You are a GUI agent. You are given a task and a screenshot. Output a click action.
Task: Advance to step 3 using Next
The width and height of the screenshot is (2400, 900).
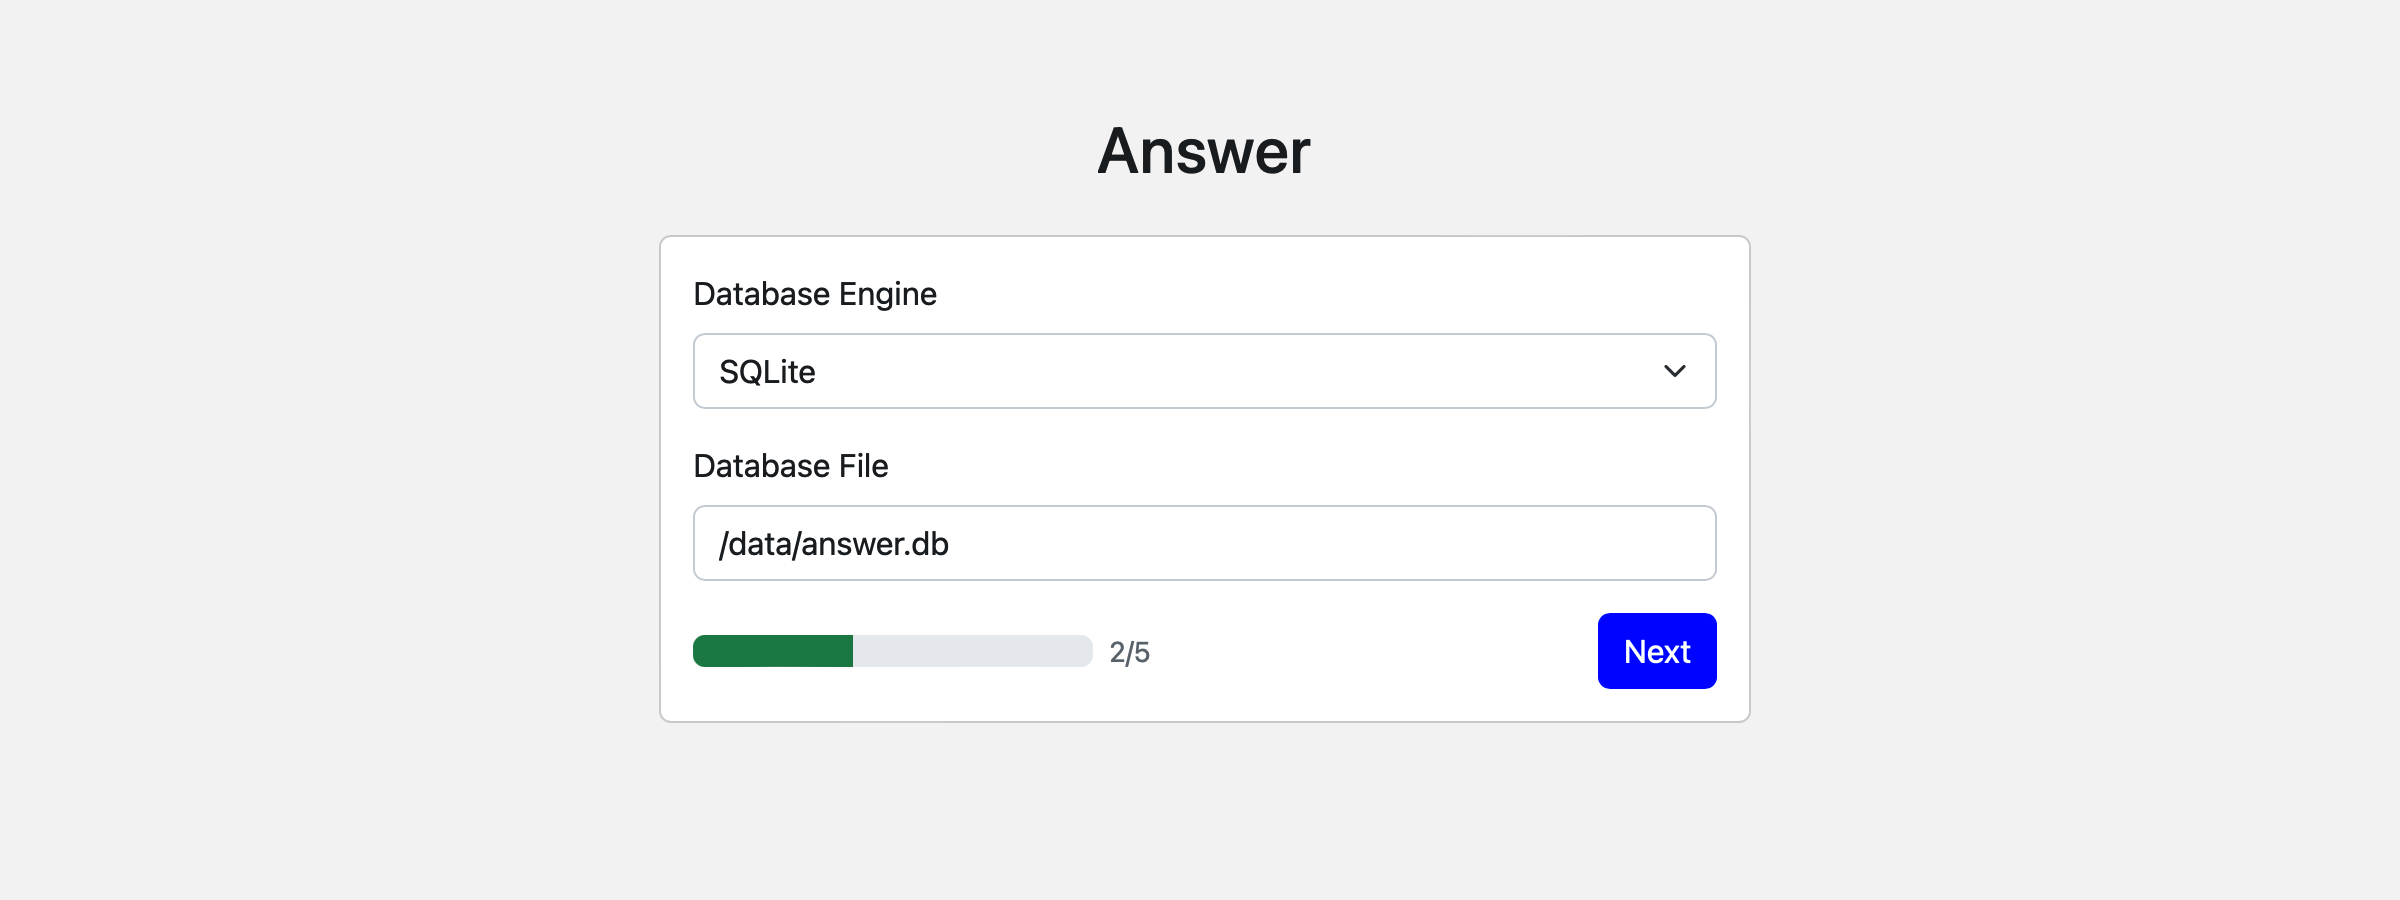point(1656,651)
